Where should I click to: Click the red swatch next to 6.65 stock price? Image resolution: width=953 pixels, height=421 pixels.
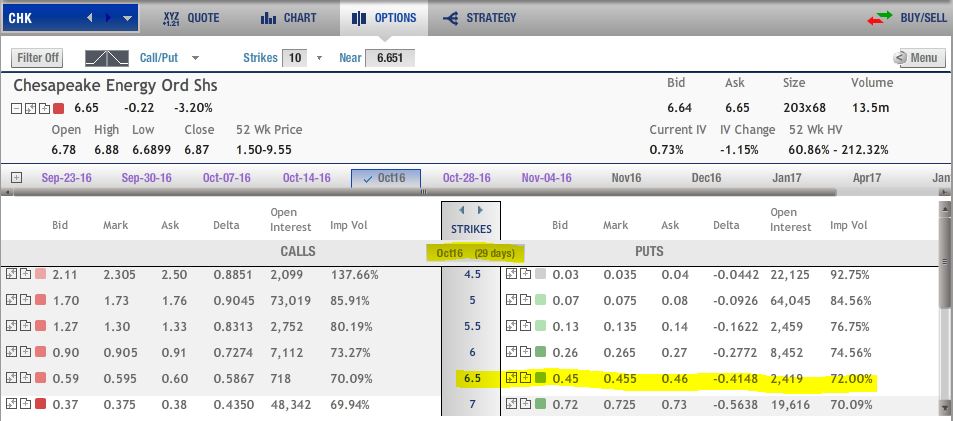tap(58, 109)
